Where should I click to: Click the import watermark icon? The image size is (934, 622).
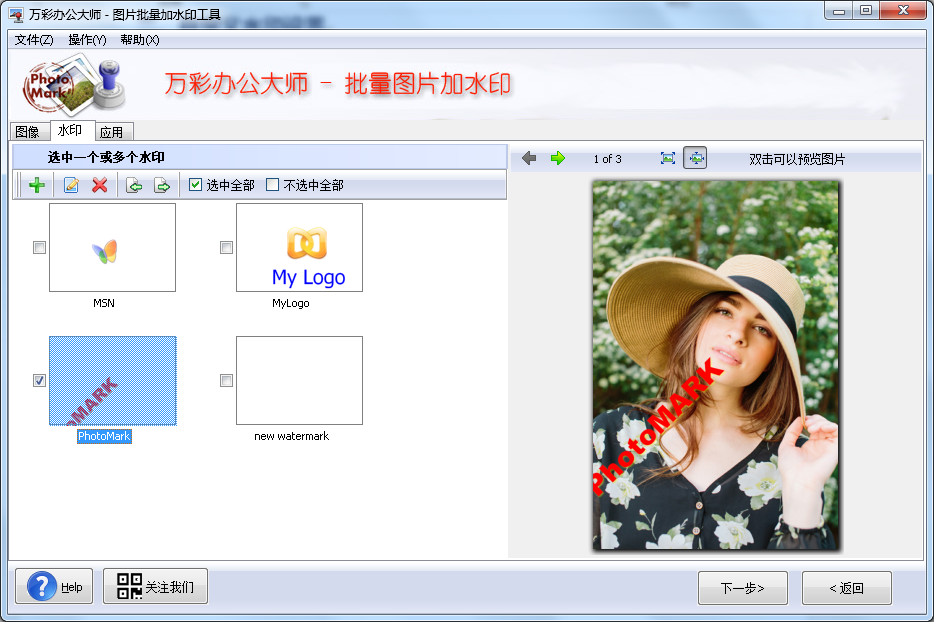point(134,185)
